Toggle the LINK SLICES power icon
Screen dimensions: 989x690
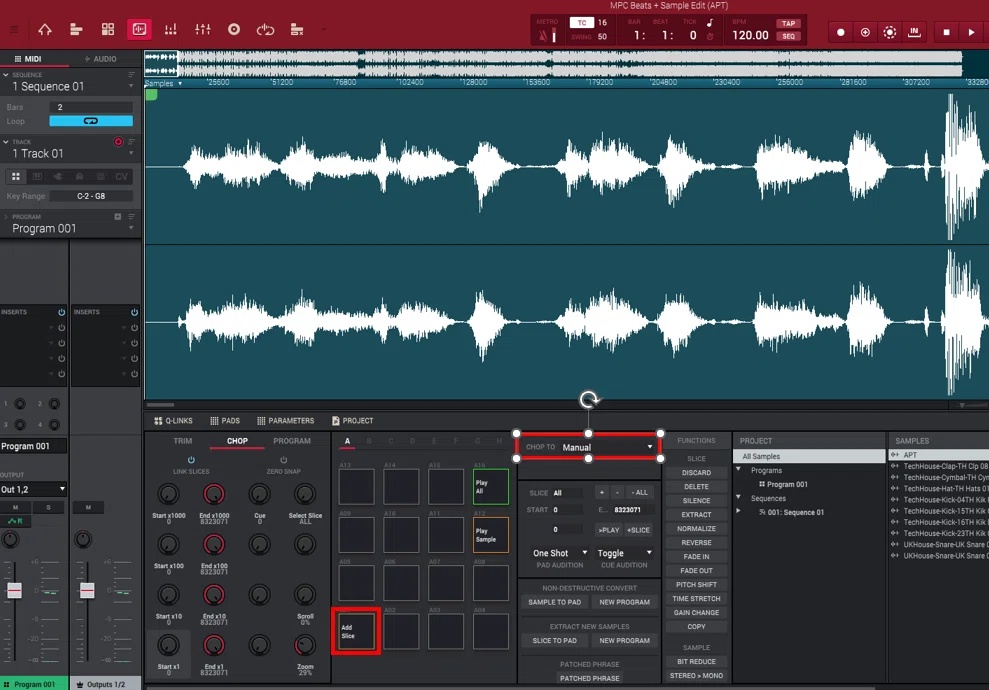pos(191,460)
